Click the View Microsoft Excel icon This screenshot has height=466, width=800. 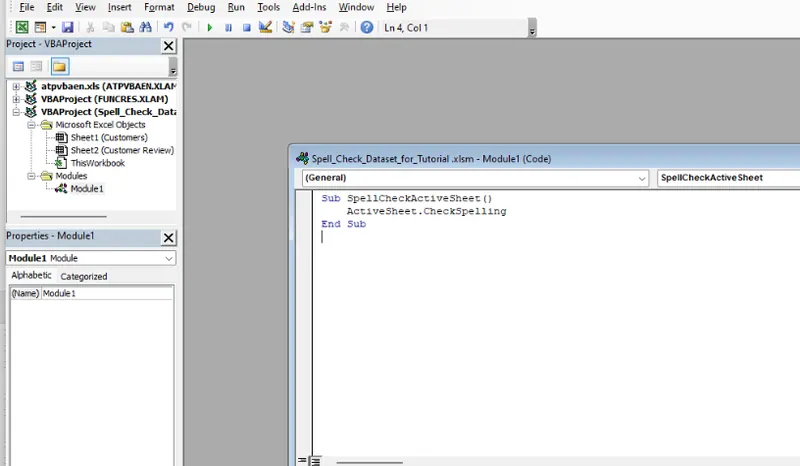(x=21, y=27)
